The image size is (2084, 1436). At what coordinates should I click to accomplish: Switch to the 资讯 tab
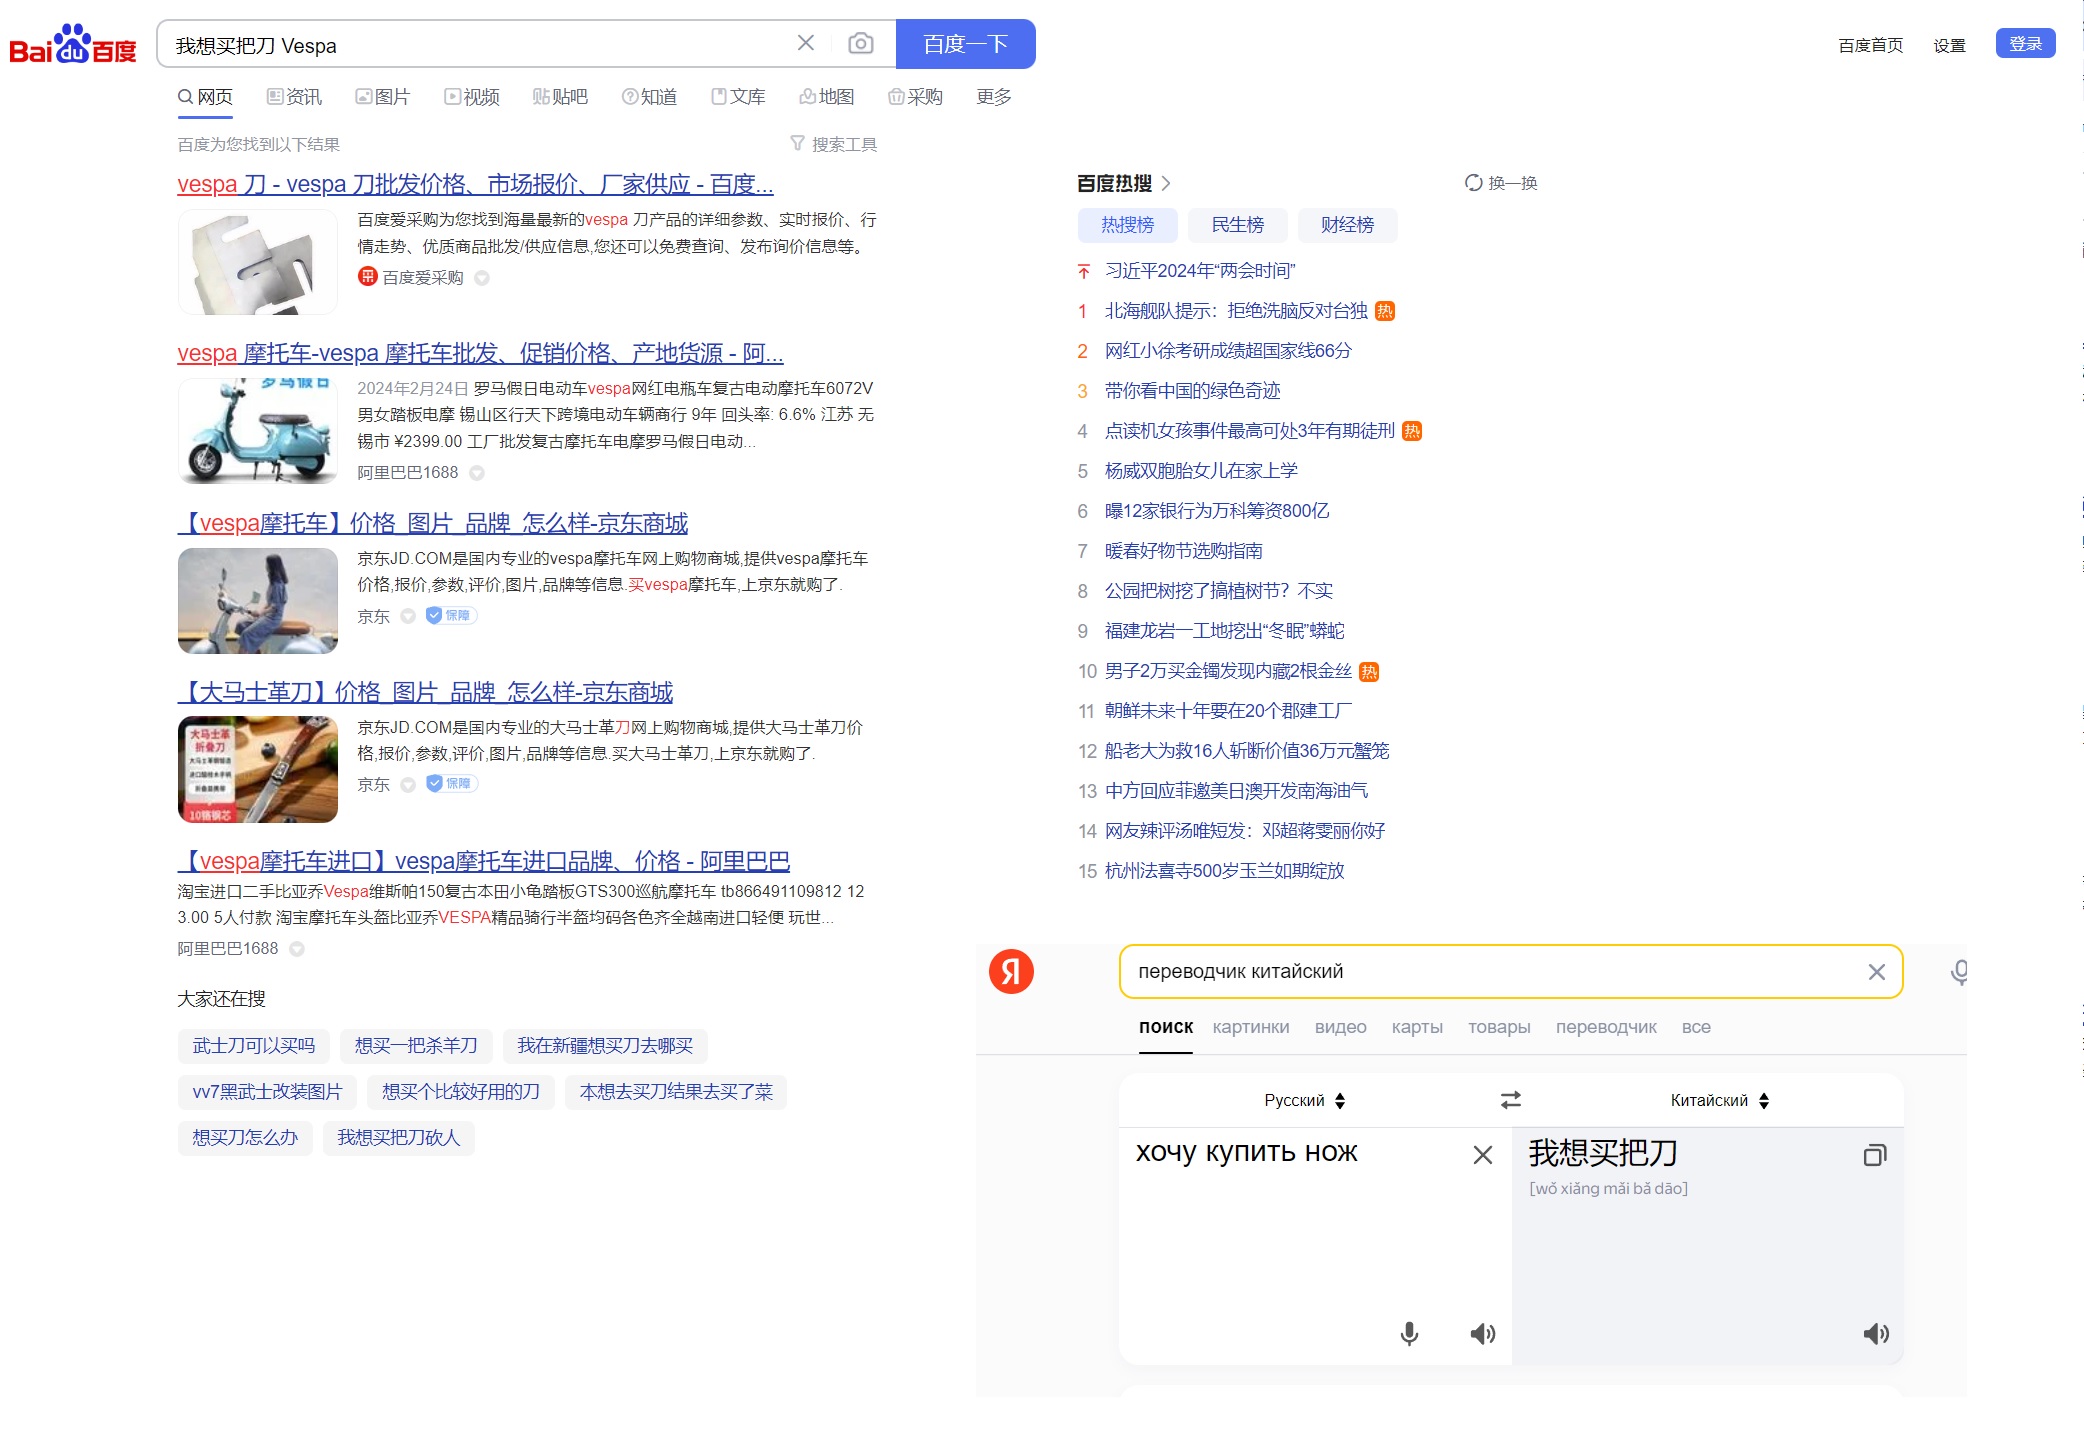294,97
